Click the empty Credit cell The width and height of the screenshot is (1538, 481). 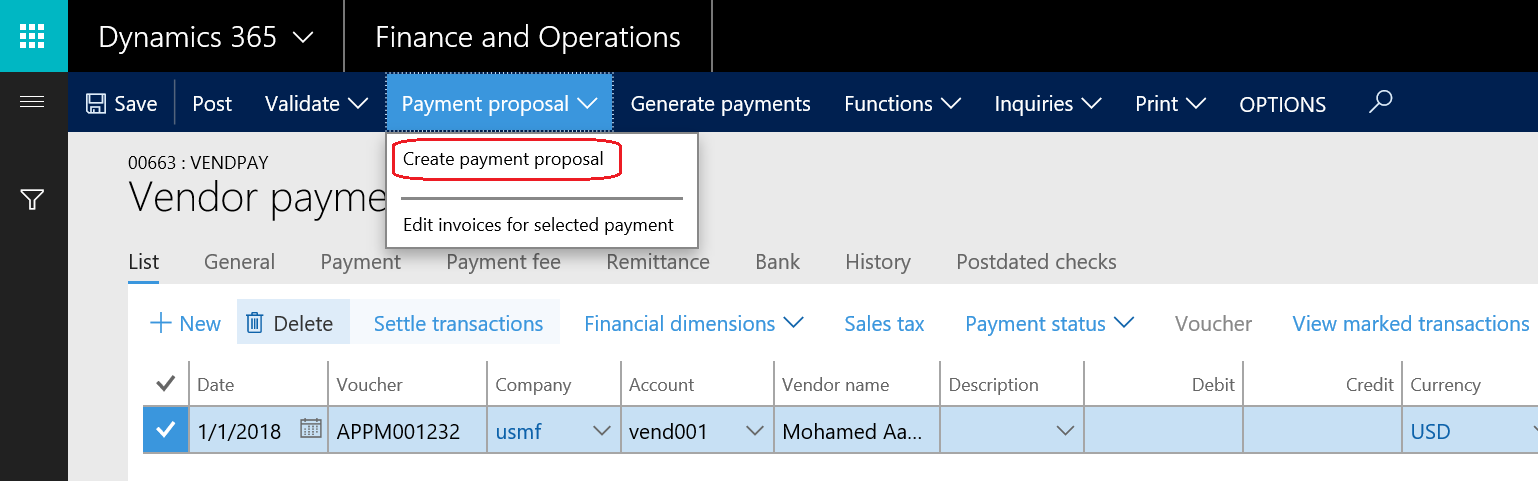tap(1322, 431)
